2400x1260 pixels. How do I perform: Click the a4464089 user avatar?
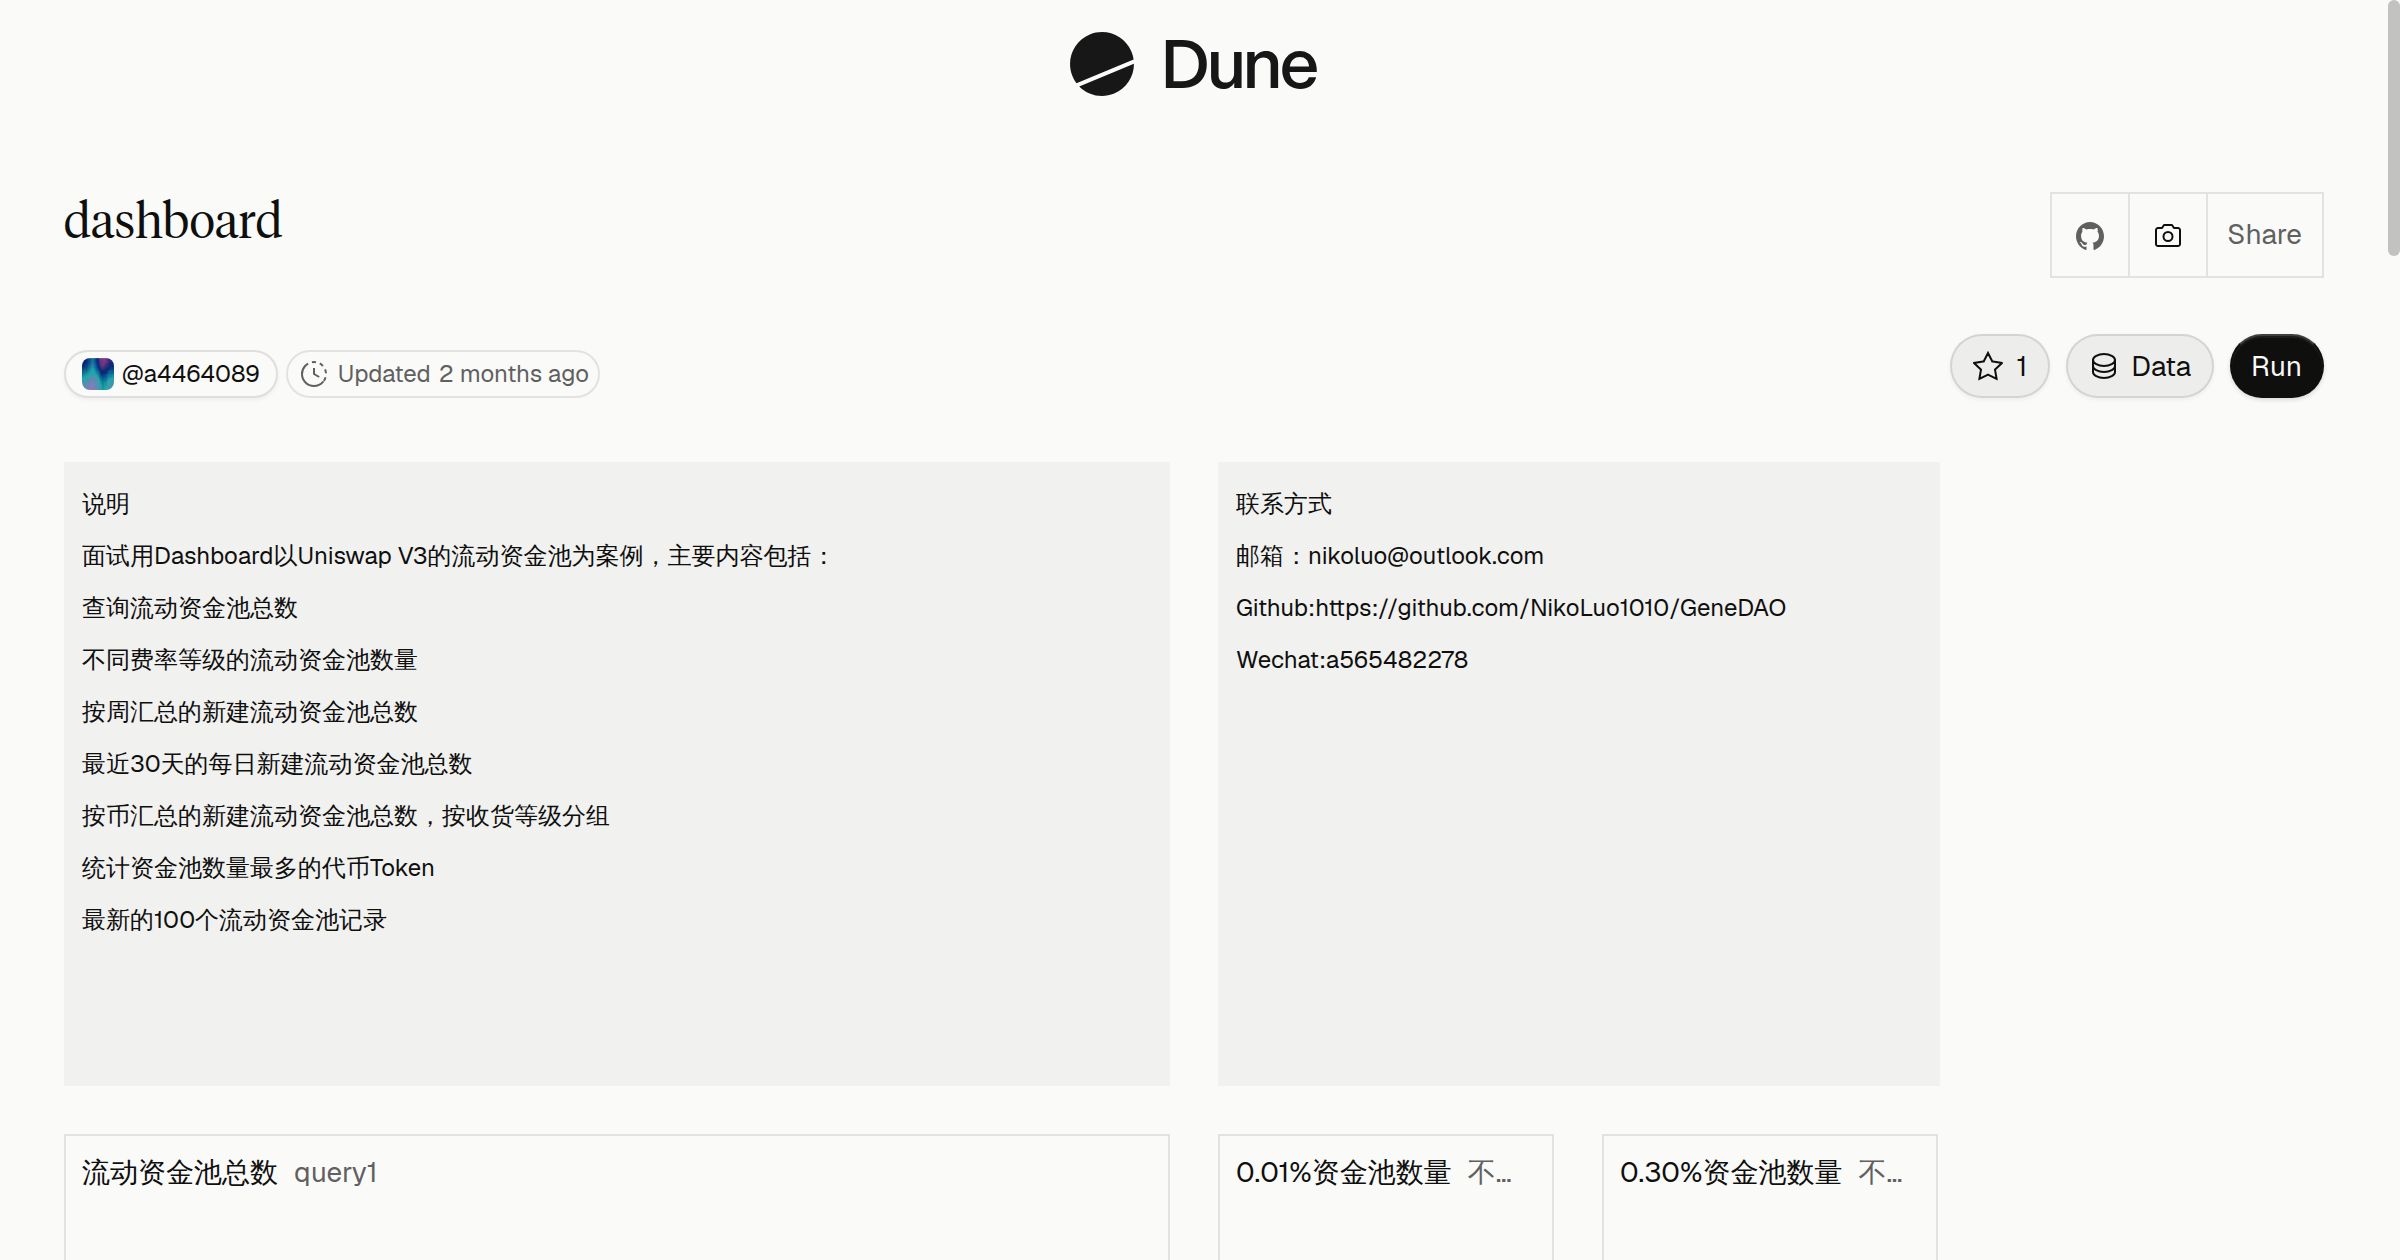pyautogui.click(x=97, y=374)
